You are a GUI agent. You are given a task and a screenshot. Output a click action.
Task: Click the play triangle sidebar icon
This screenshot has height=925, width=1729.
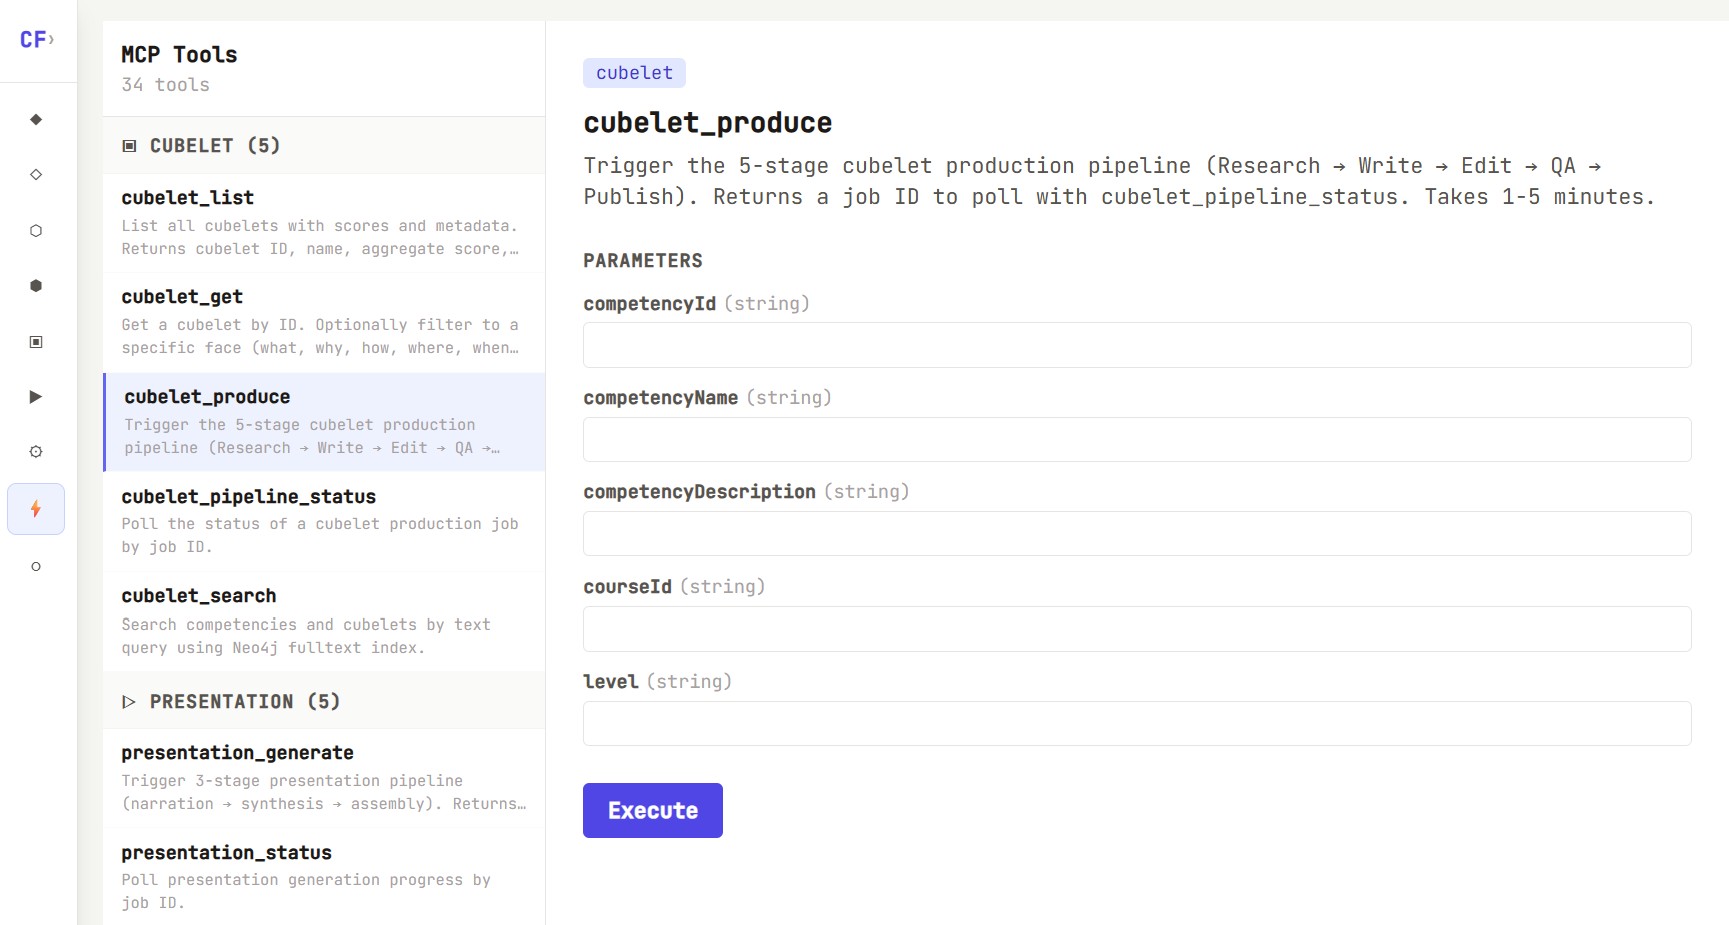point(36,397)
